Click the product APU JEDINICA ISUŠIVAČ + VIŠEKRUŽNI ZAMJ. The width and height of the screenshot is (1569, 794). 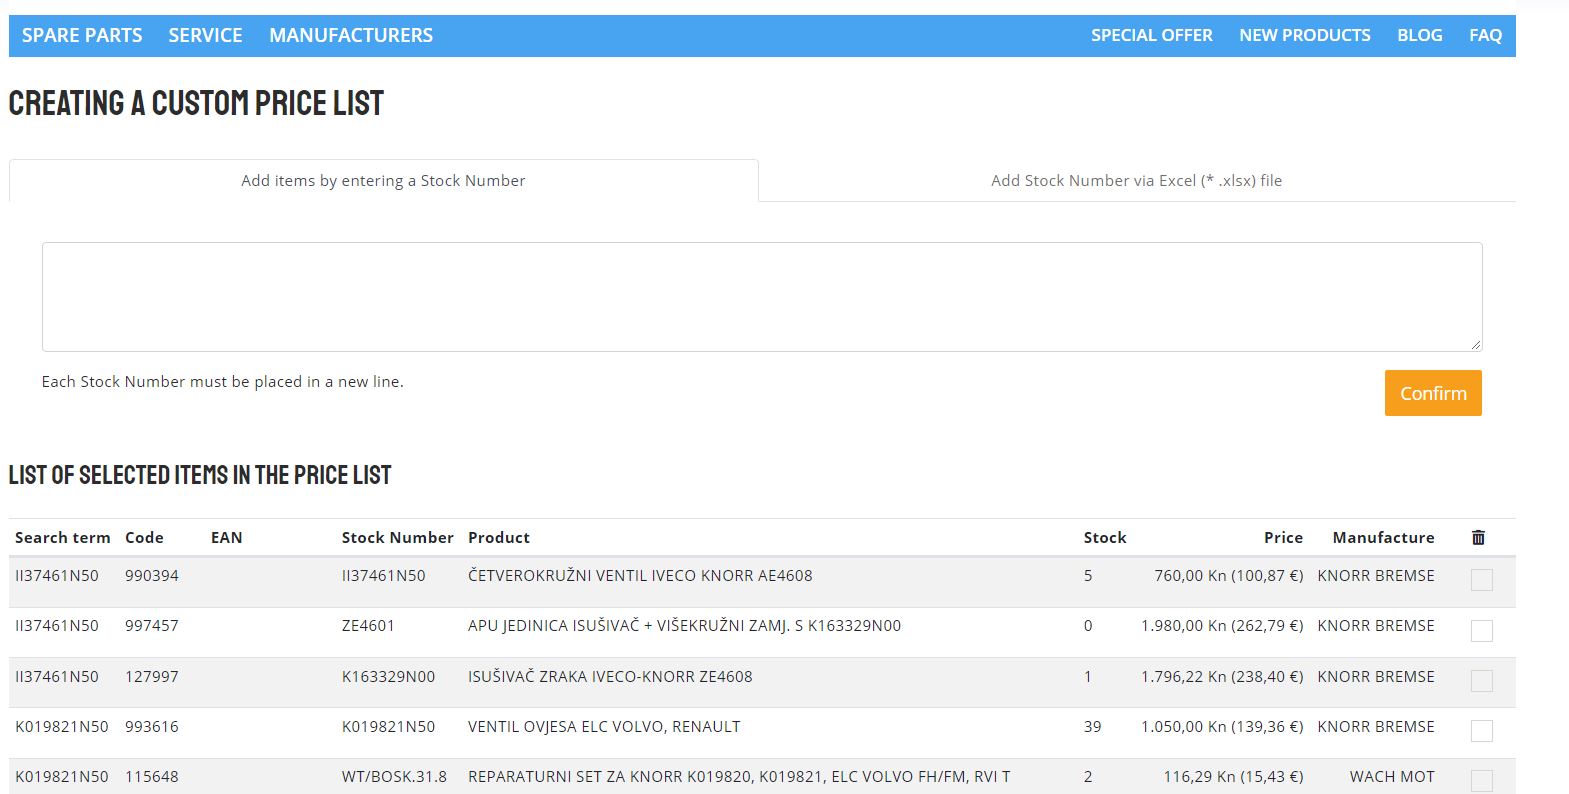(x=684, y=626)
